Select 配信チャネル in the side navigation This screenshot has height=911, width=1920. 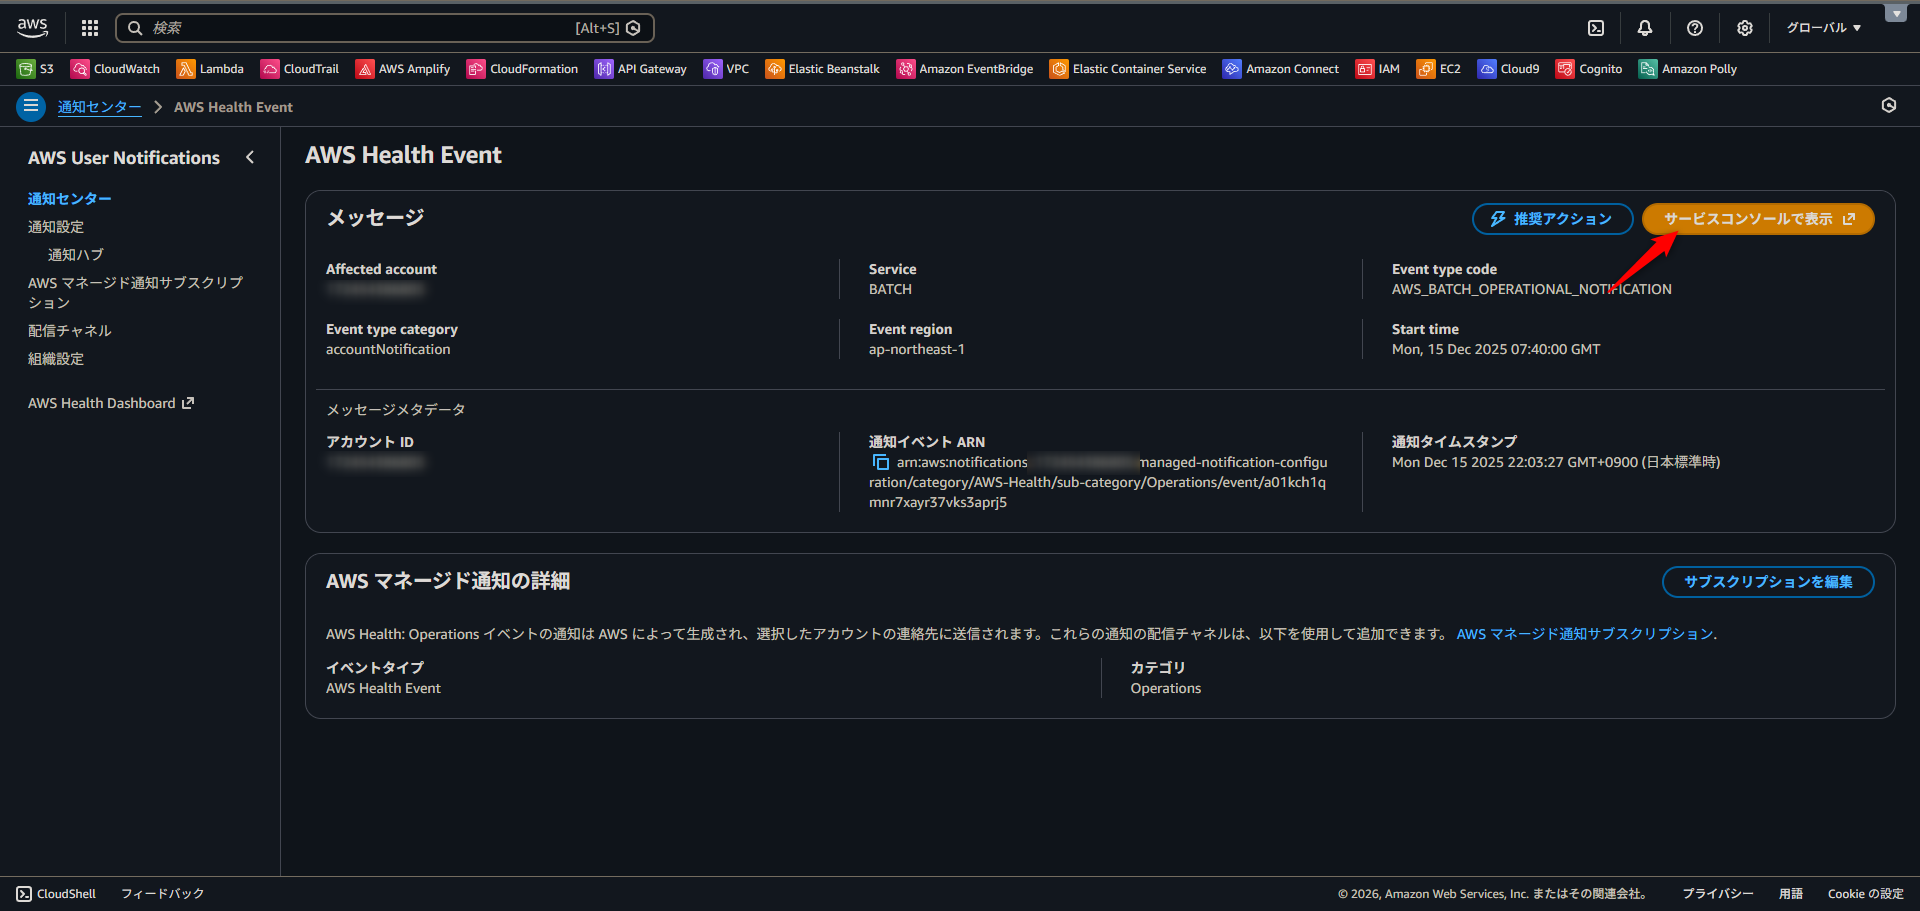pyautogui.click(x=70, y=331)
